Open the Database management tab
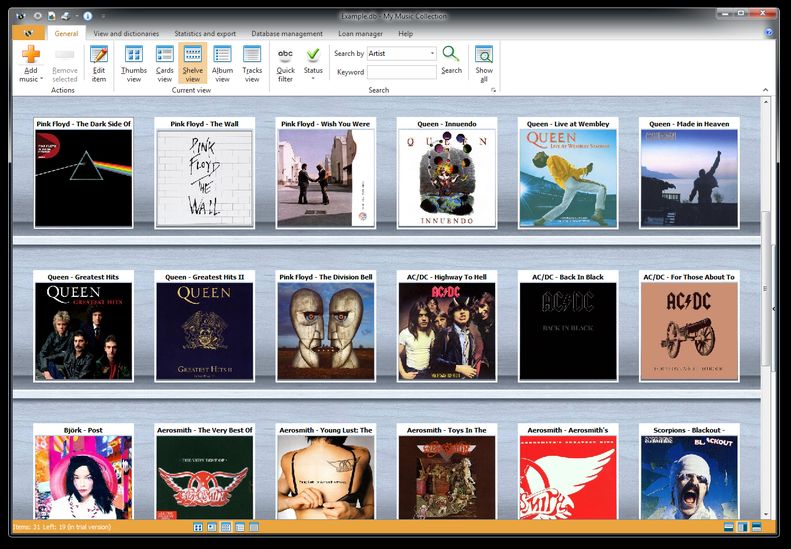 287,34
